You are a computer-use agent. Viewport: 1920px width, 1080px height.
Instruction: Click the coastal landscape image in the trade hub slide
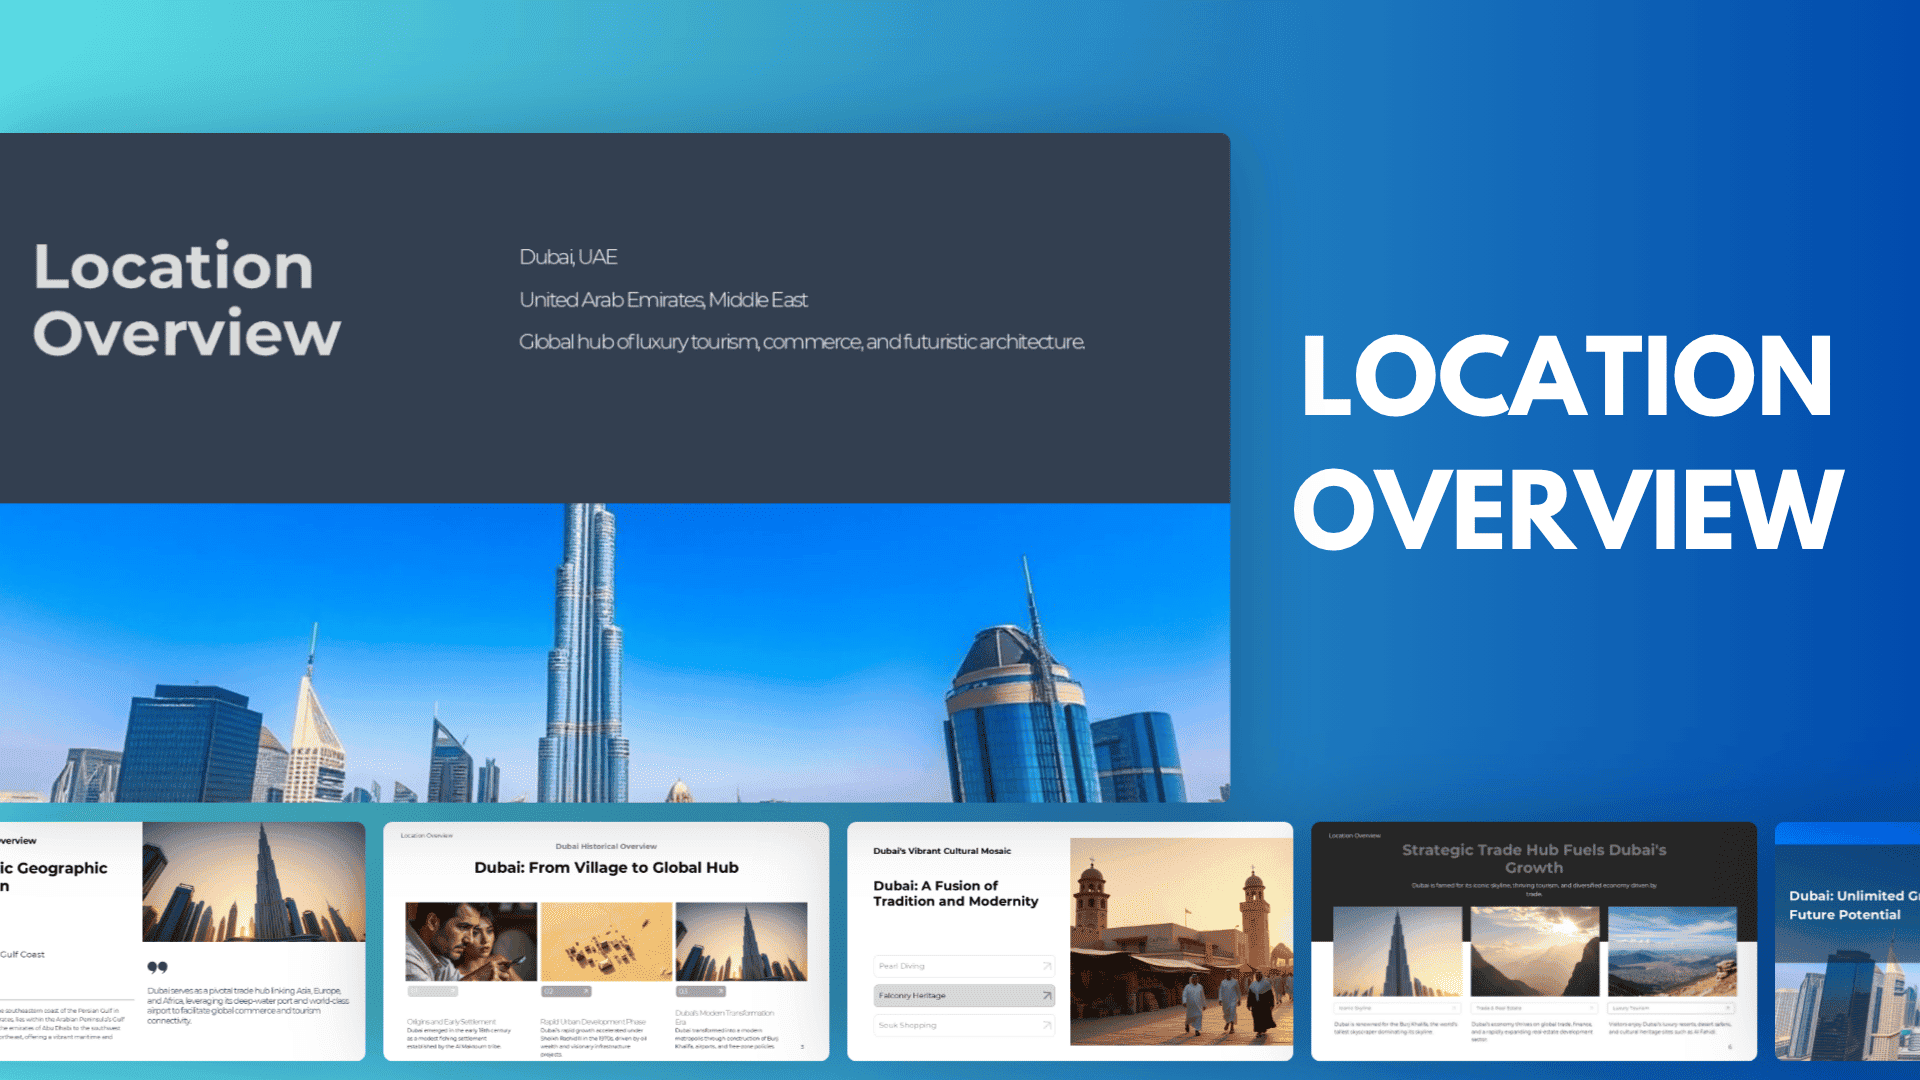(1672, 951)
